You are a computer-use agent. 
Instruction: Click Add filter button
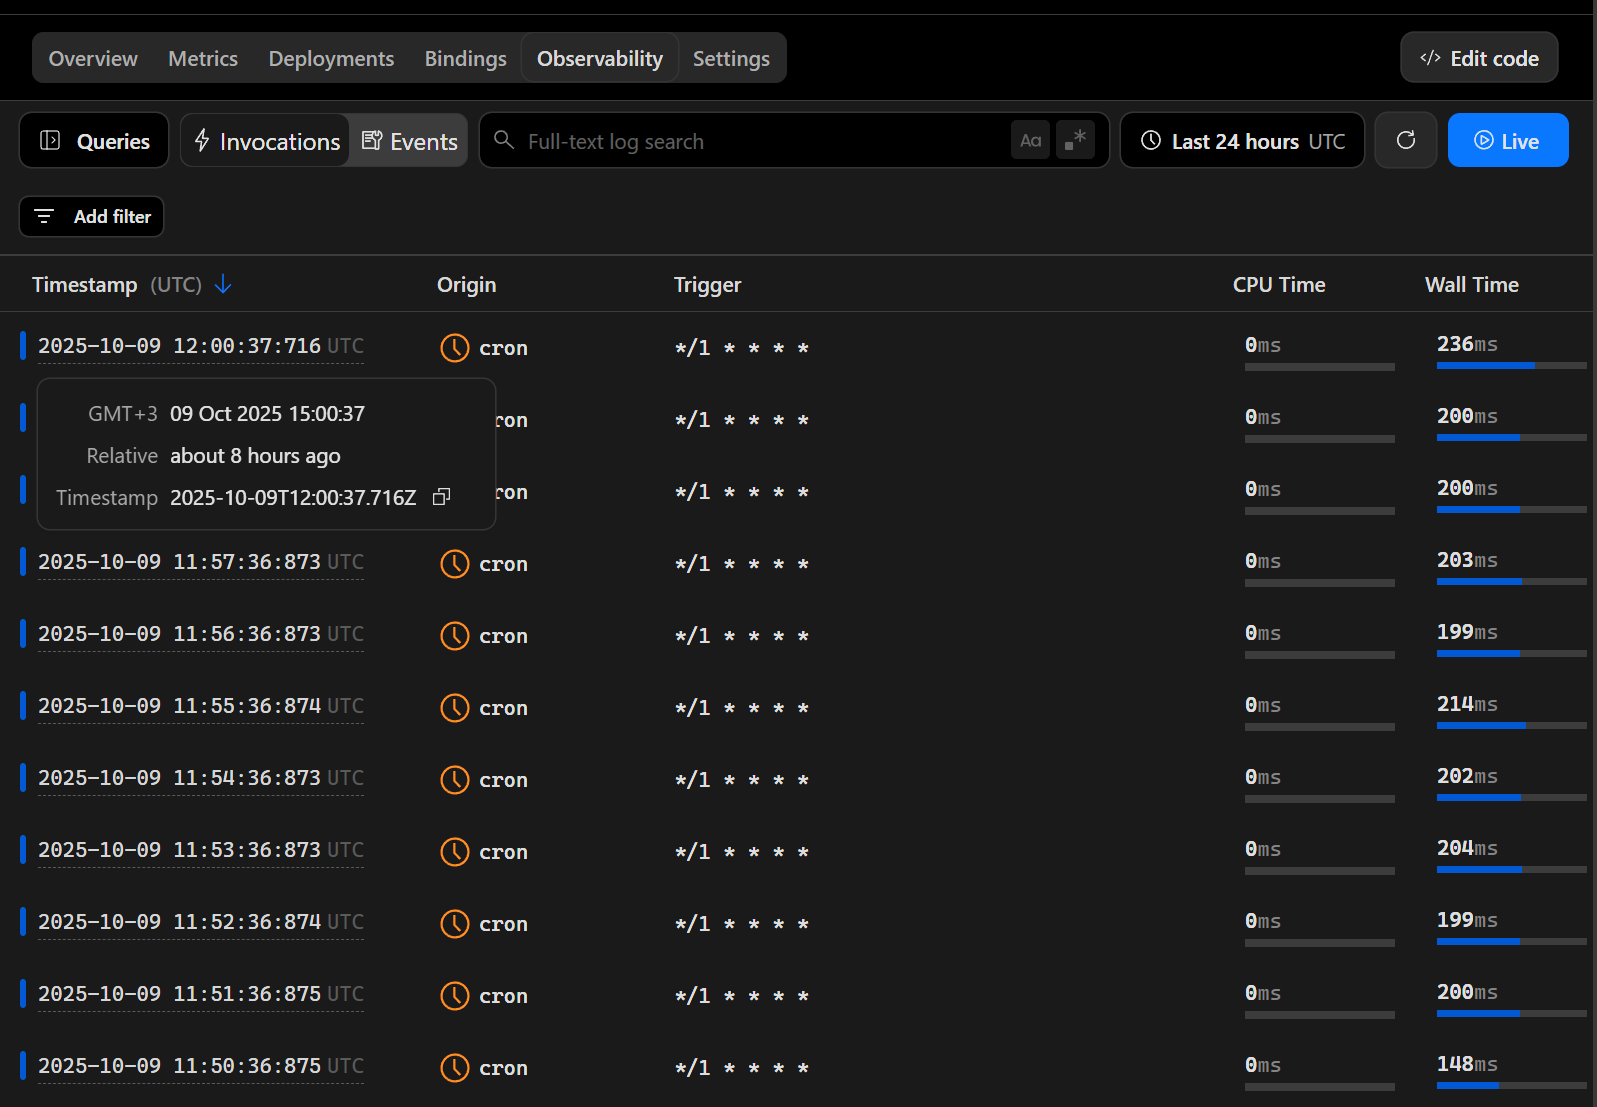pos(92,217)
